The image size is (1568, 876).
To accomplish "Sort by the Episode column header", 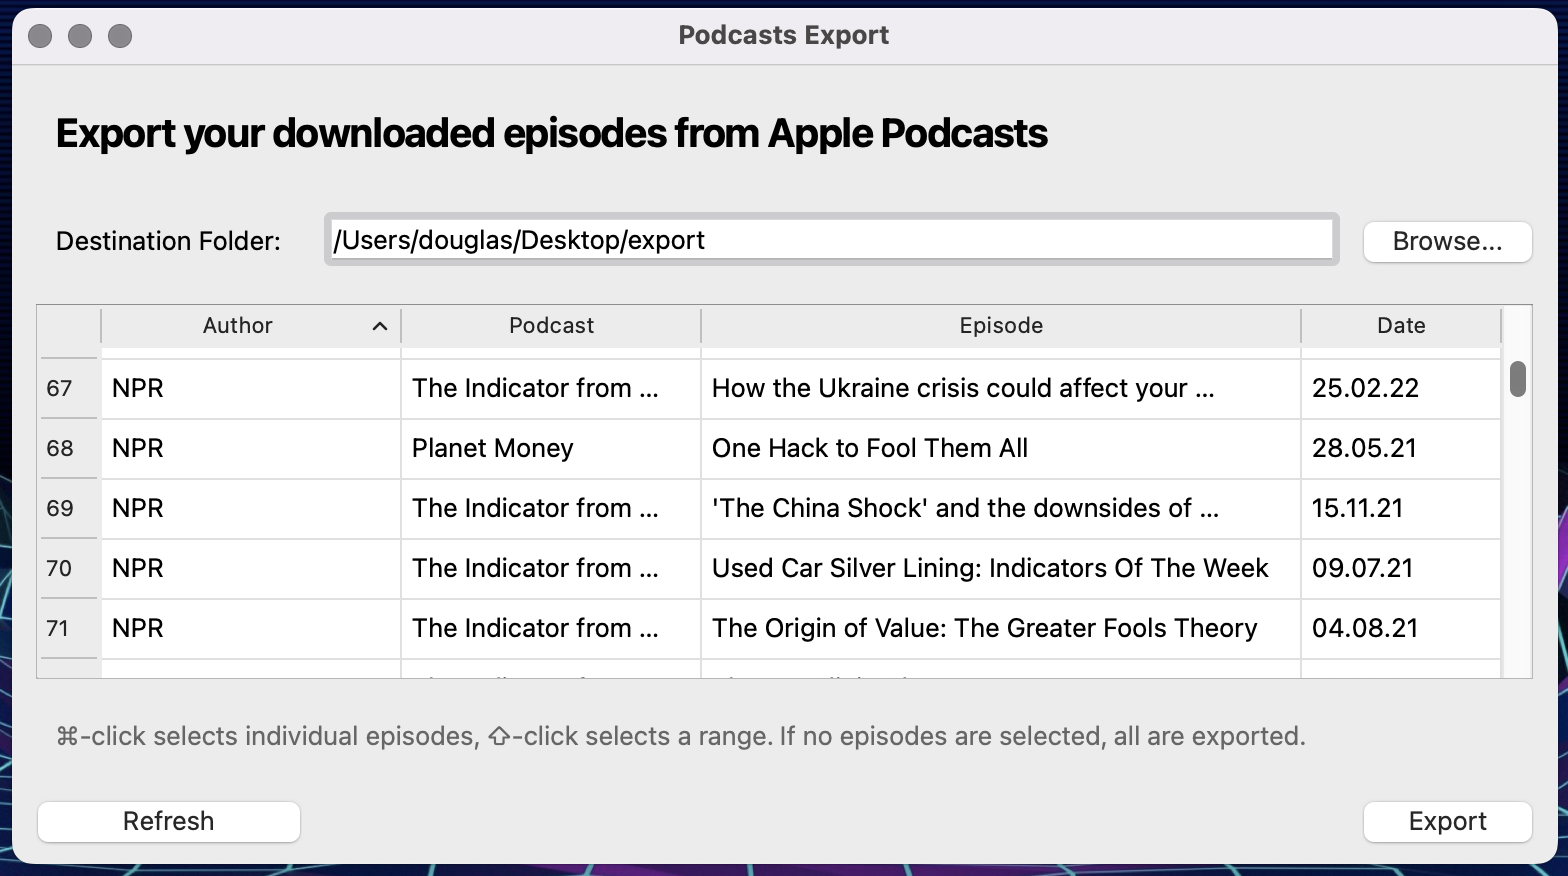I will (x=1001, y=326).
